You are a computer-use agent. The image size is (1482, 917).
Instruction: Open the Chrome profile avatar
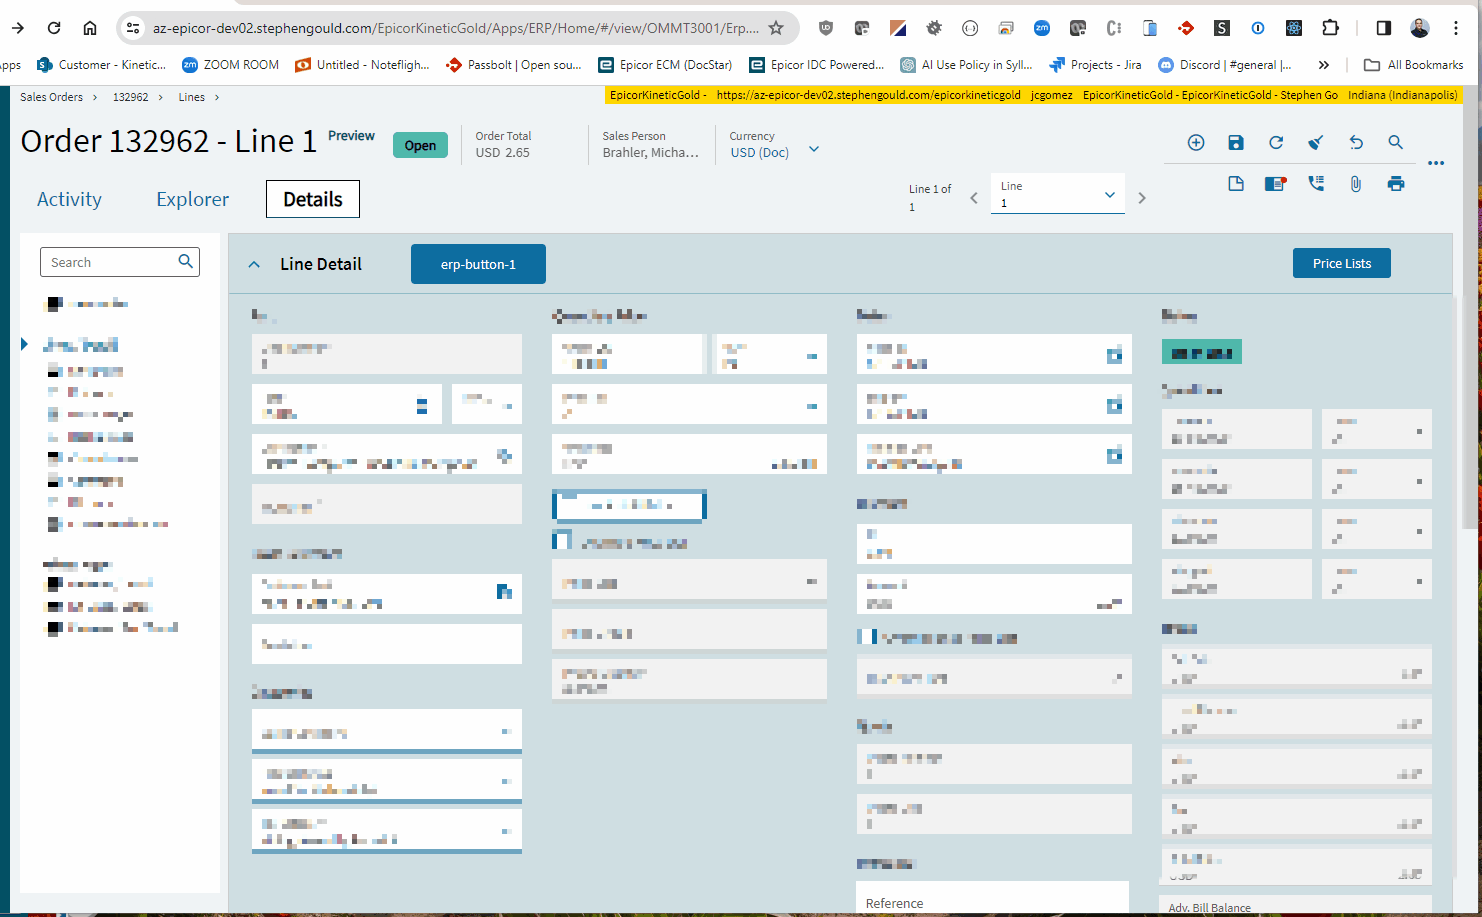click(1420, 28)
